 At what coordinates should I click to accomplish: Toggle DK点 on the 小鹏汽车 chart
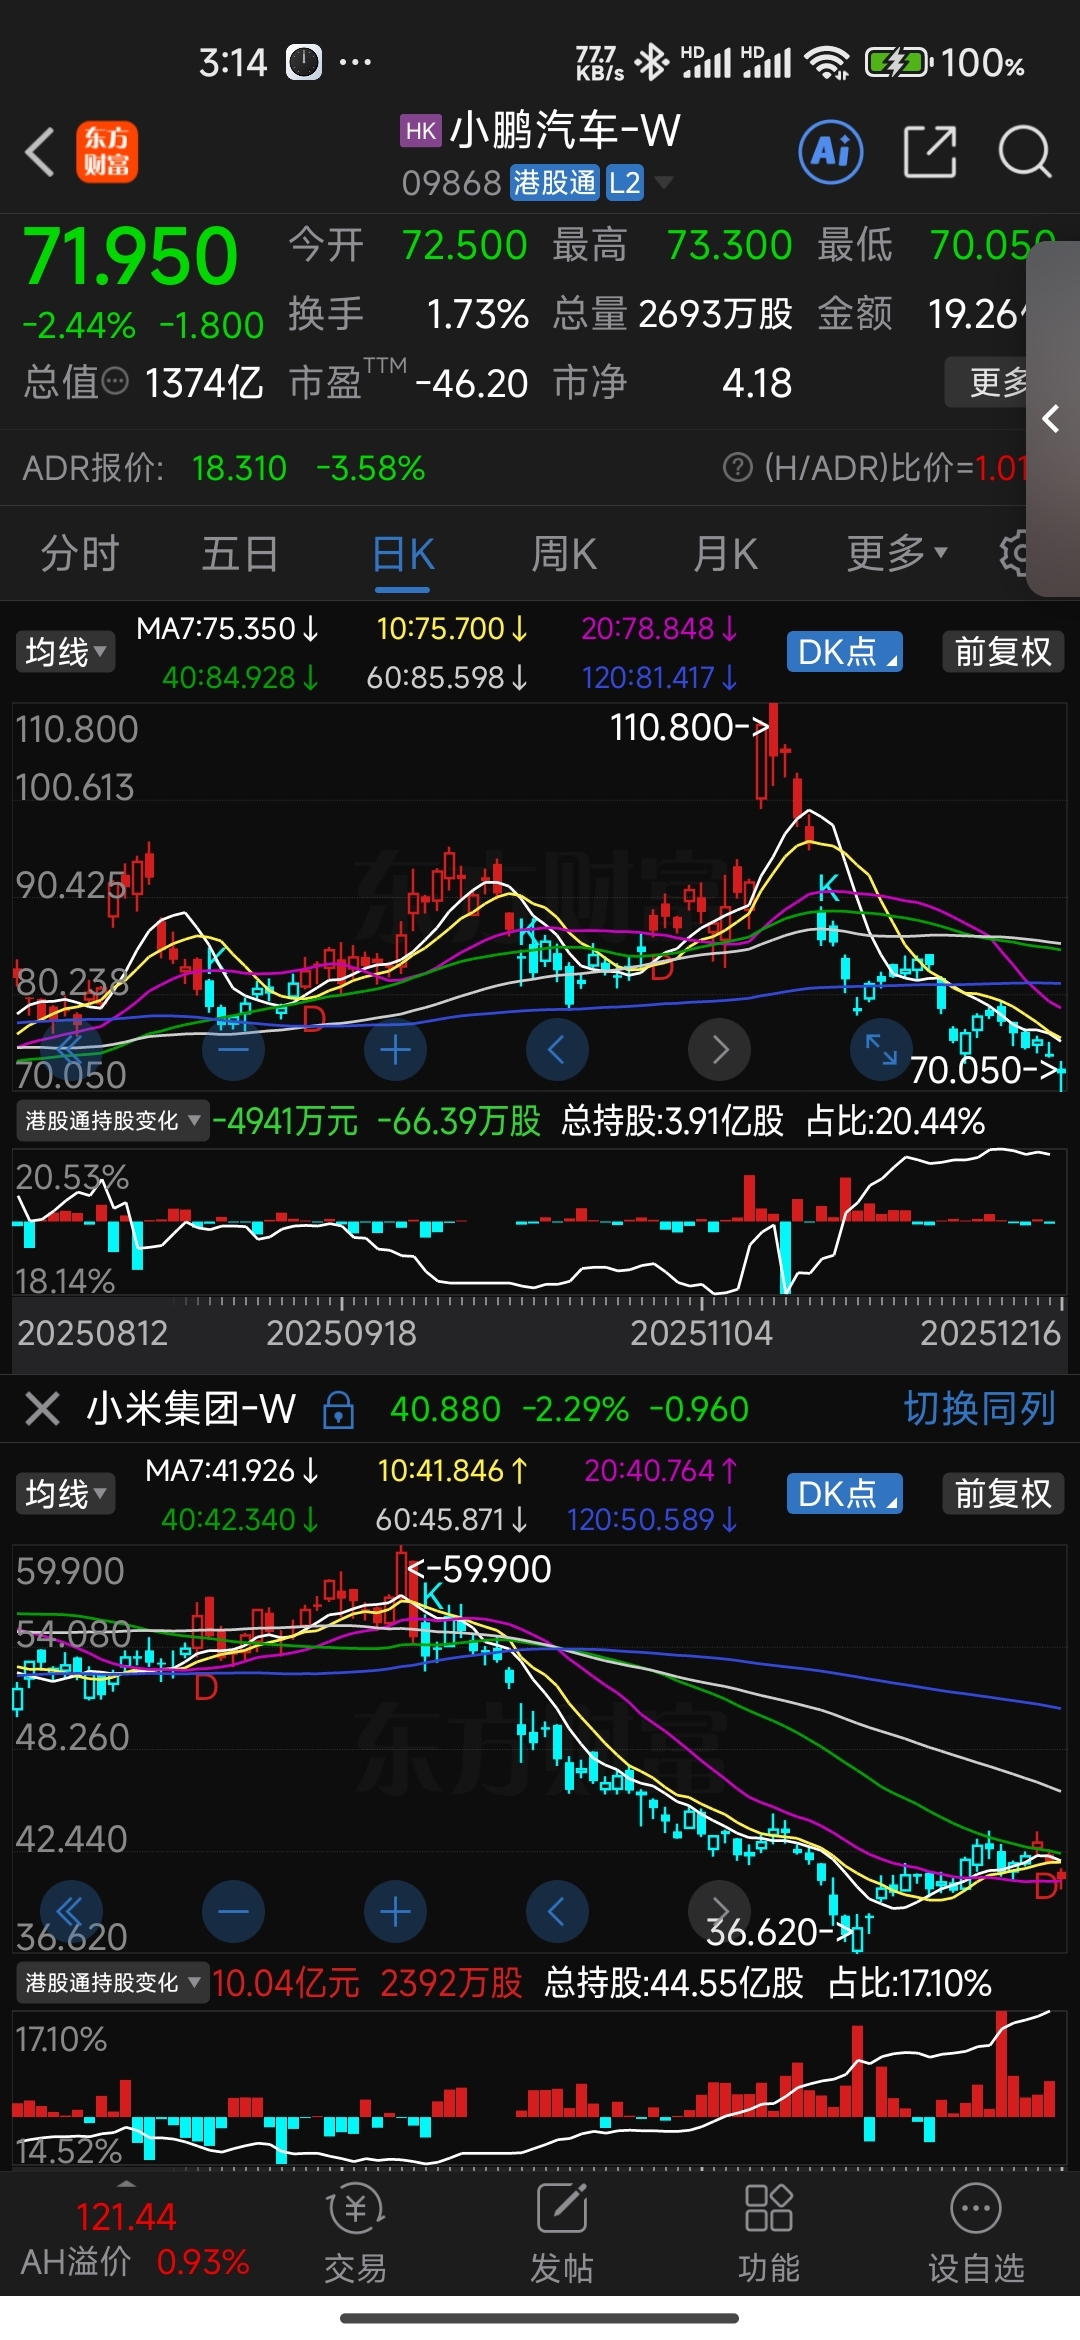tap(845, 652)
